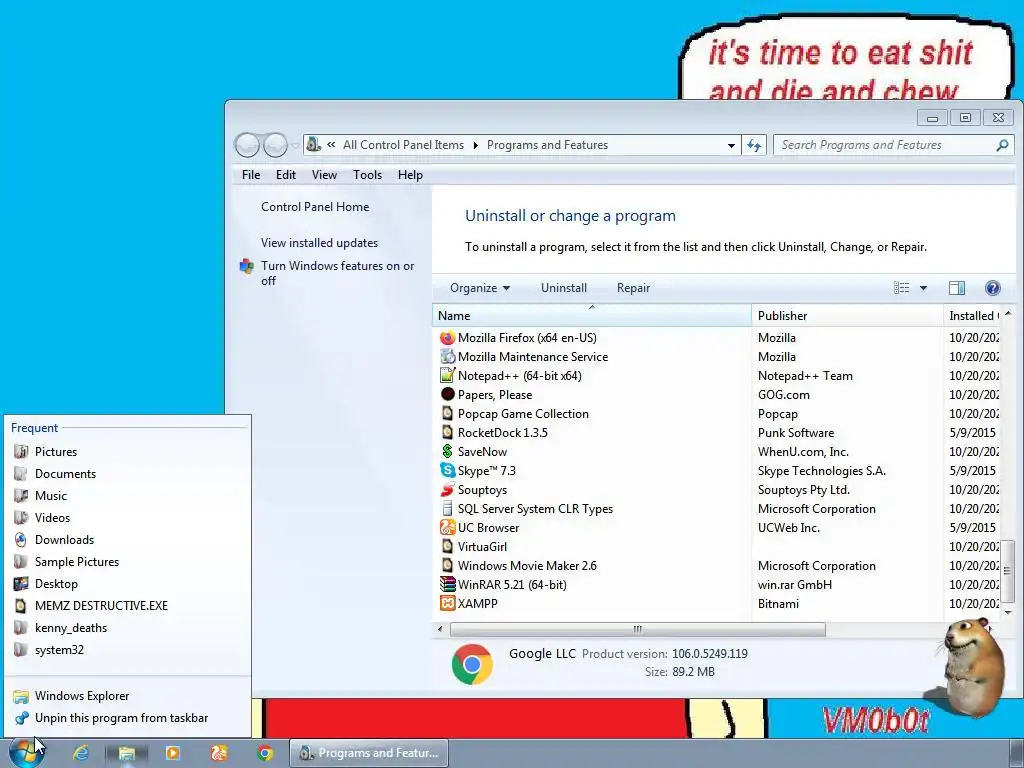Click the WinRAR 5.21 icon
The width and height of the screenshot is (1024, 768).
click(x=447, y=584)
